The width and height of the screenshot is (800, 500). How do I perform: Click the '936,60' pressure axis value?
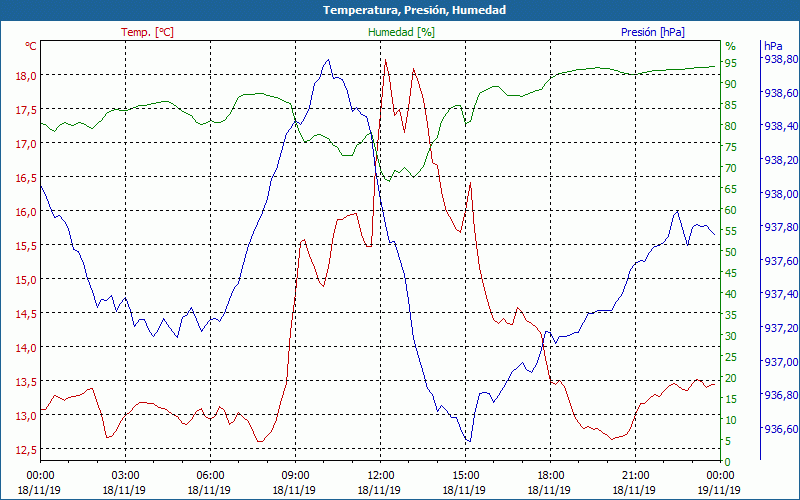[x=780, y=429]
